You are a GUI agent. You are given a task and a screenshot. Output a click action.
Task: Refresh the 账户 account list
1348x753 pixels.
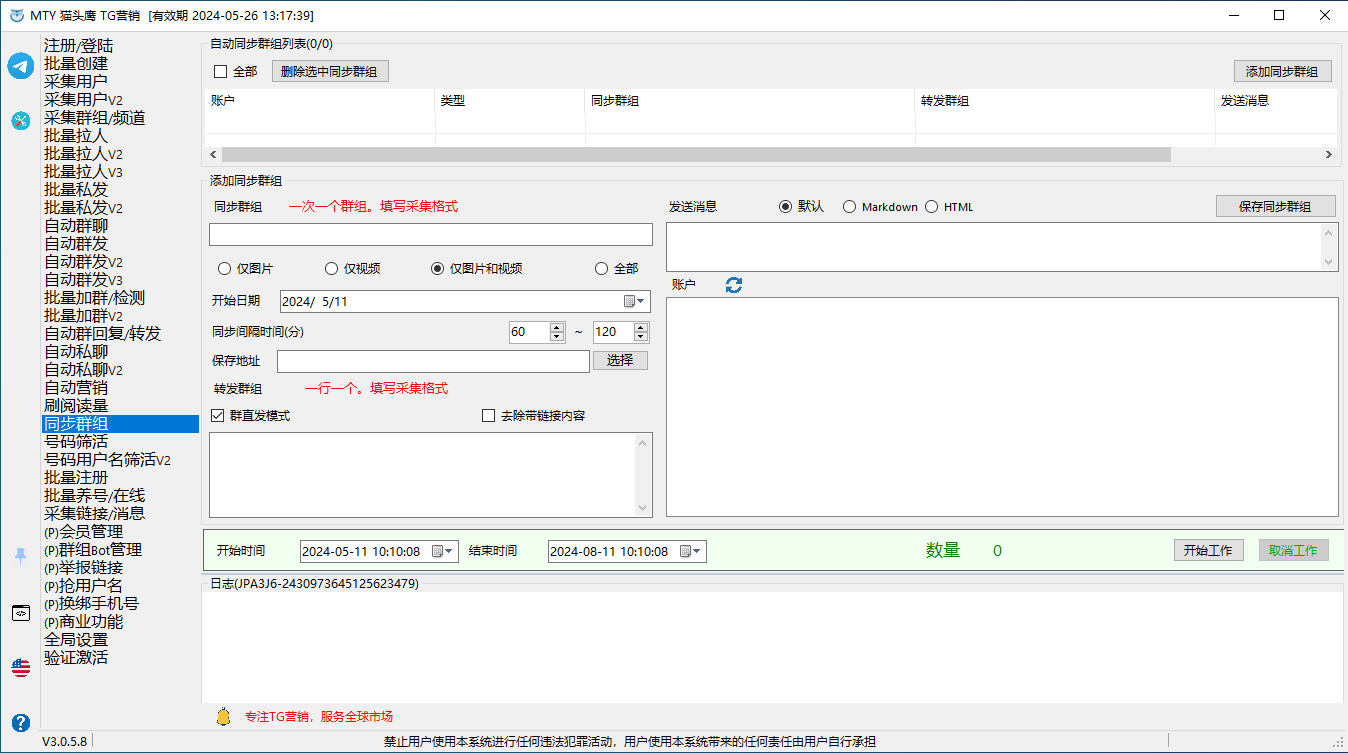point(734,285)
